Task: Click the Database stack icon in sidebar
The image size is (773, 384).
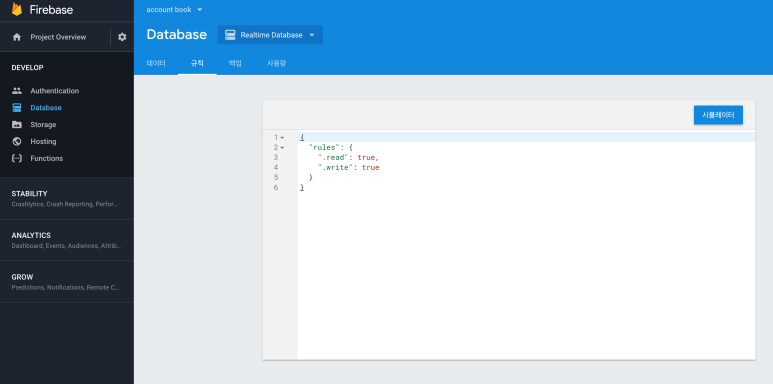Action: (x=17, y=107)
